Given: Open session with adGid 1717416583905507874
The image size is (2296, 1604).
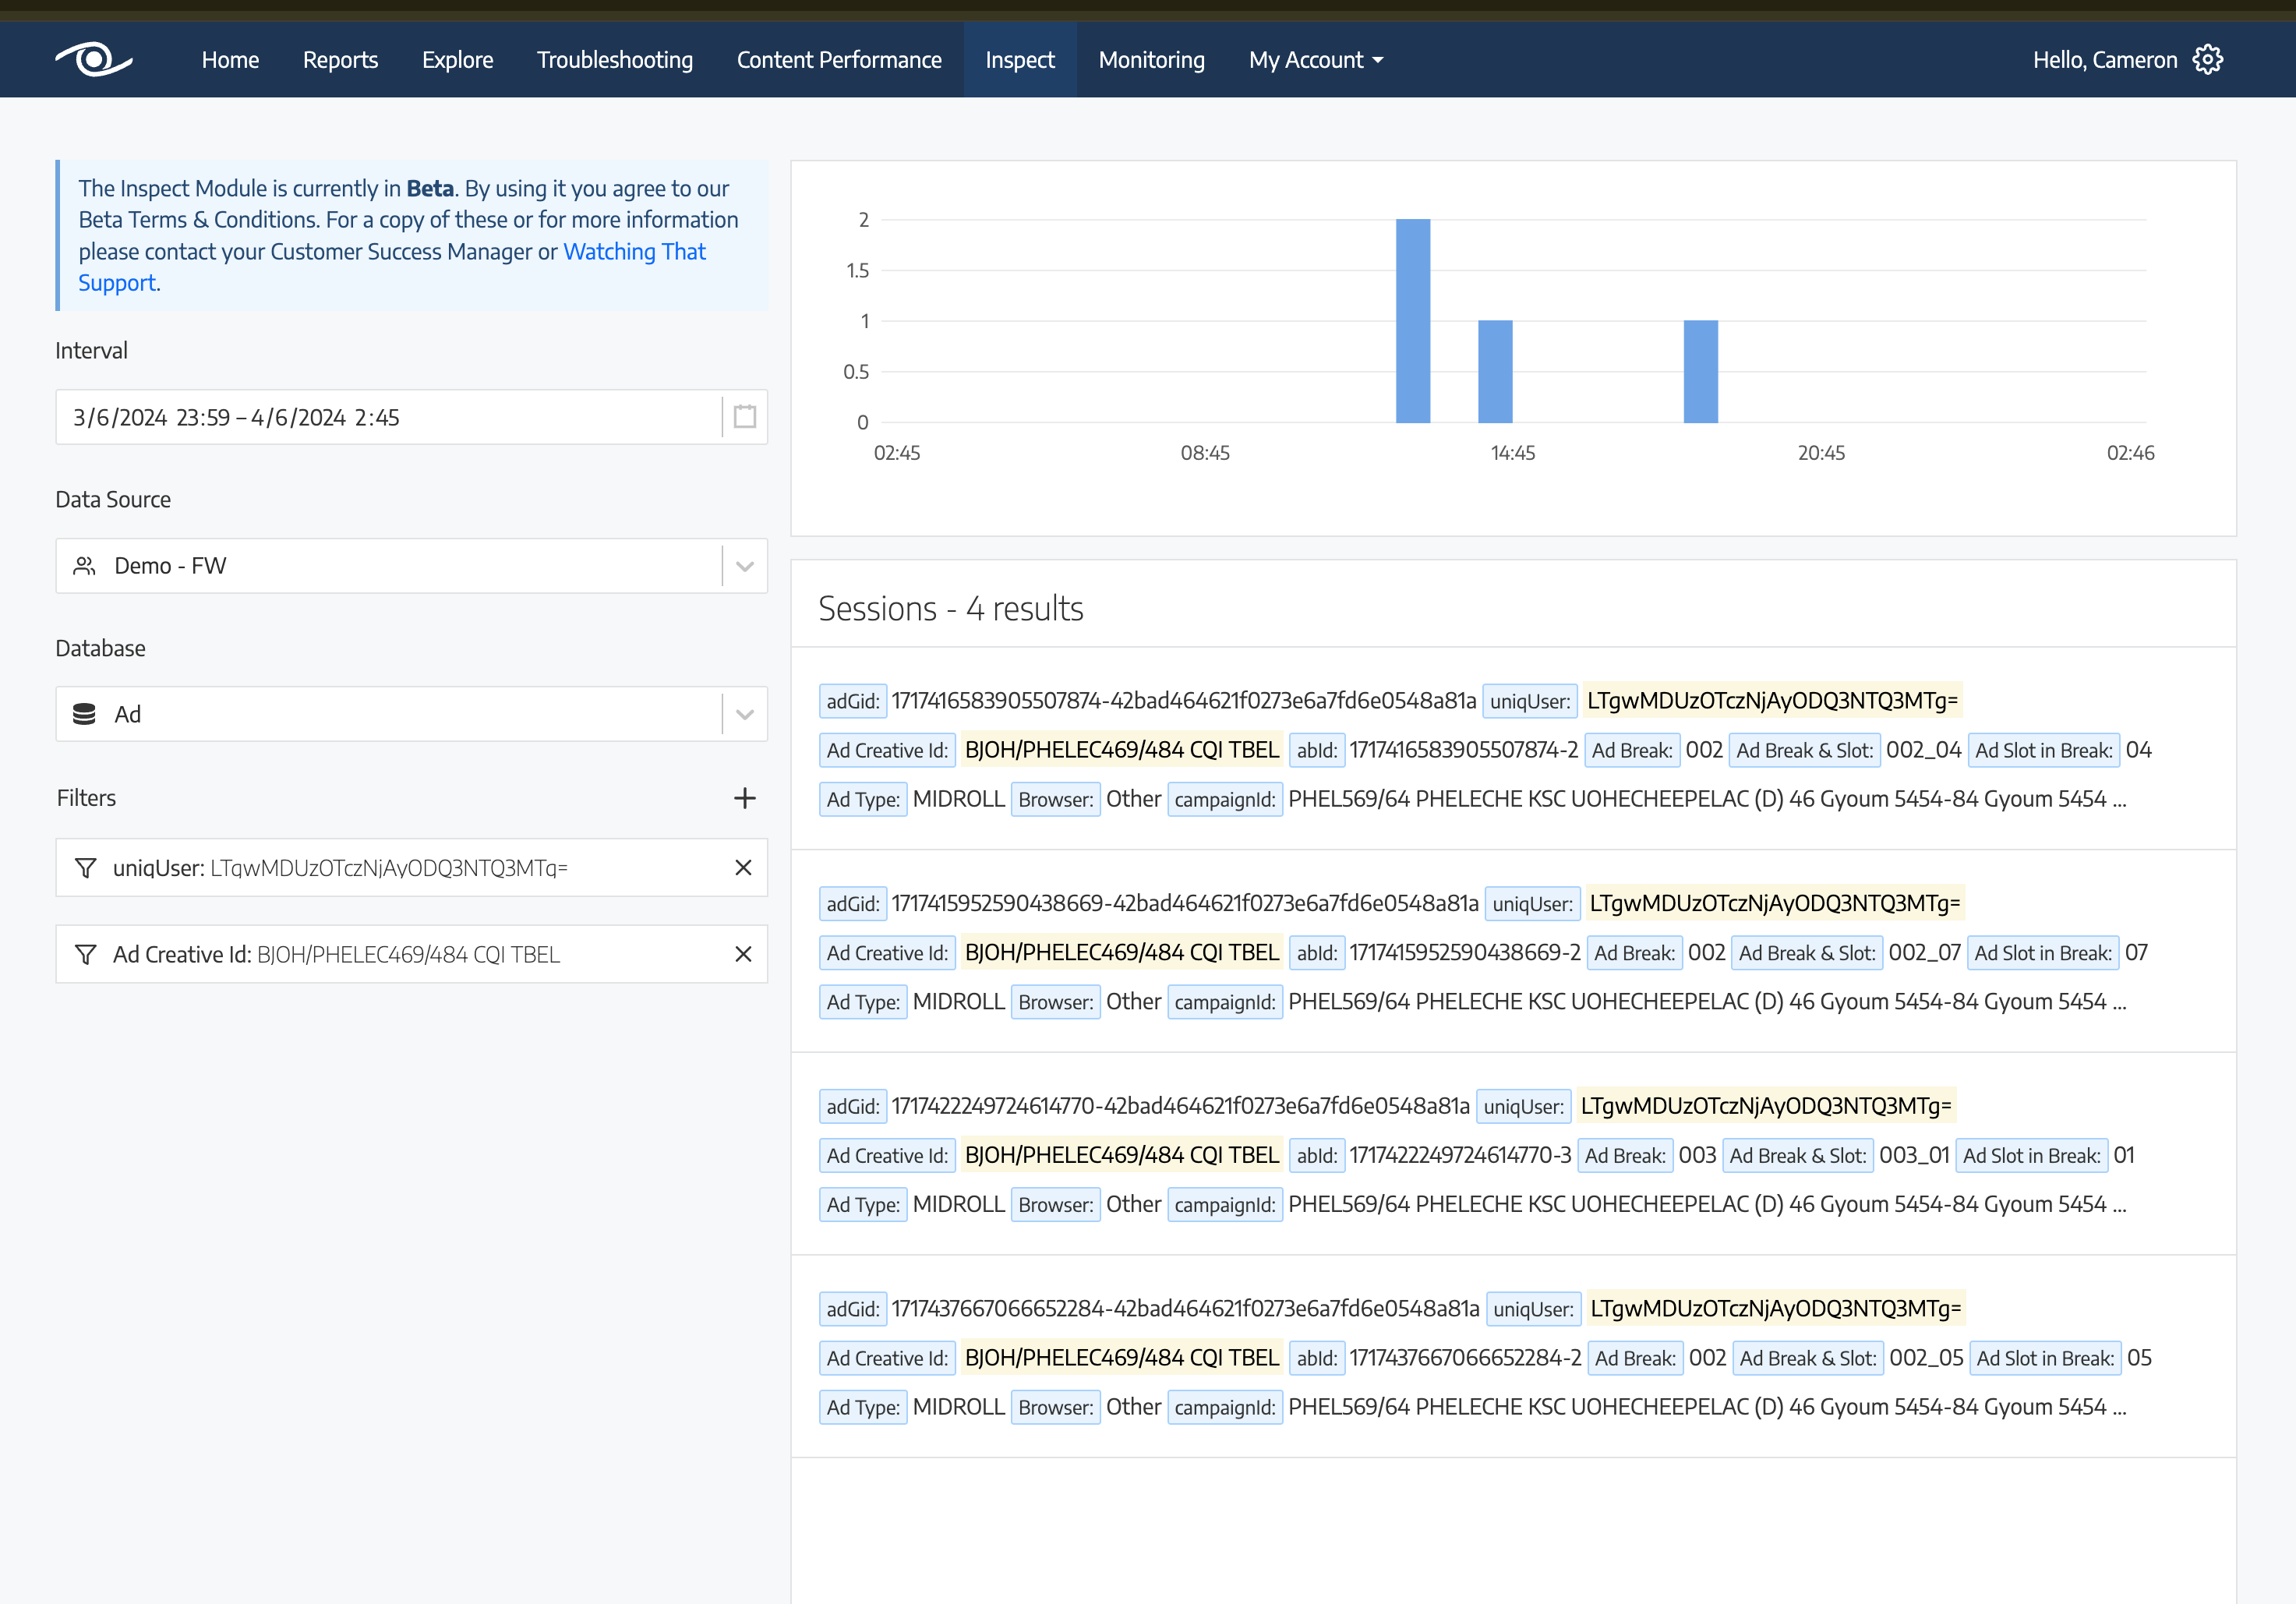Looking at the screenshot, I should coord(1513,749).
